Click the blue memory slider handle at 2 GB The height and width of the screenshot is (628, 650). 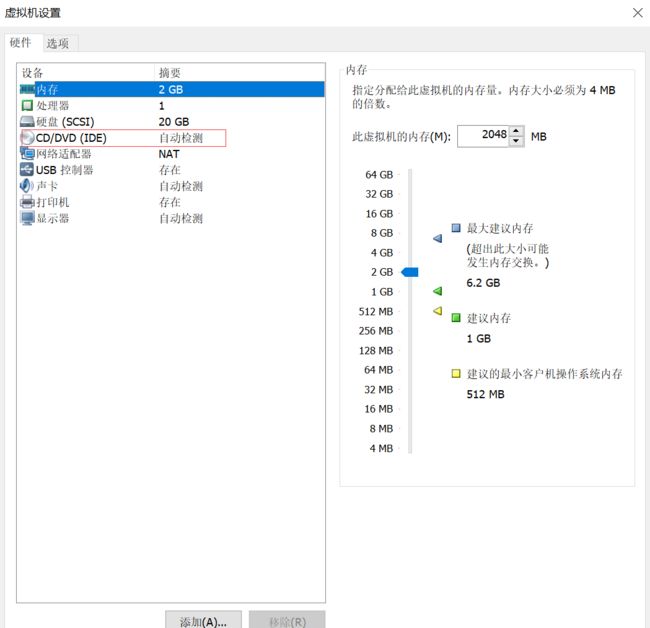tap(409, 272)
